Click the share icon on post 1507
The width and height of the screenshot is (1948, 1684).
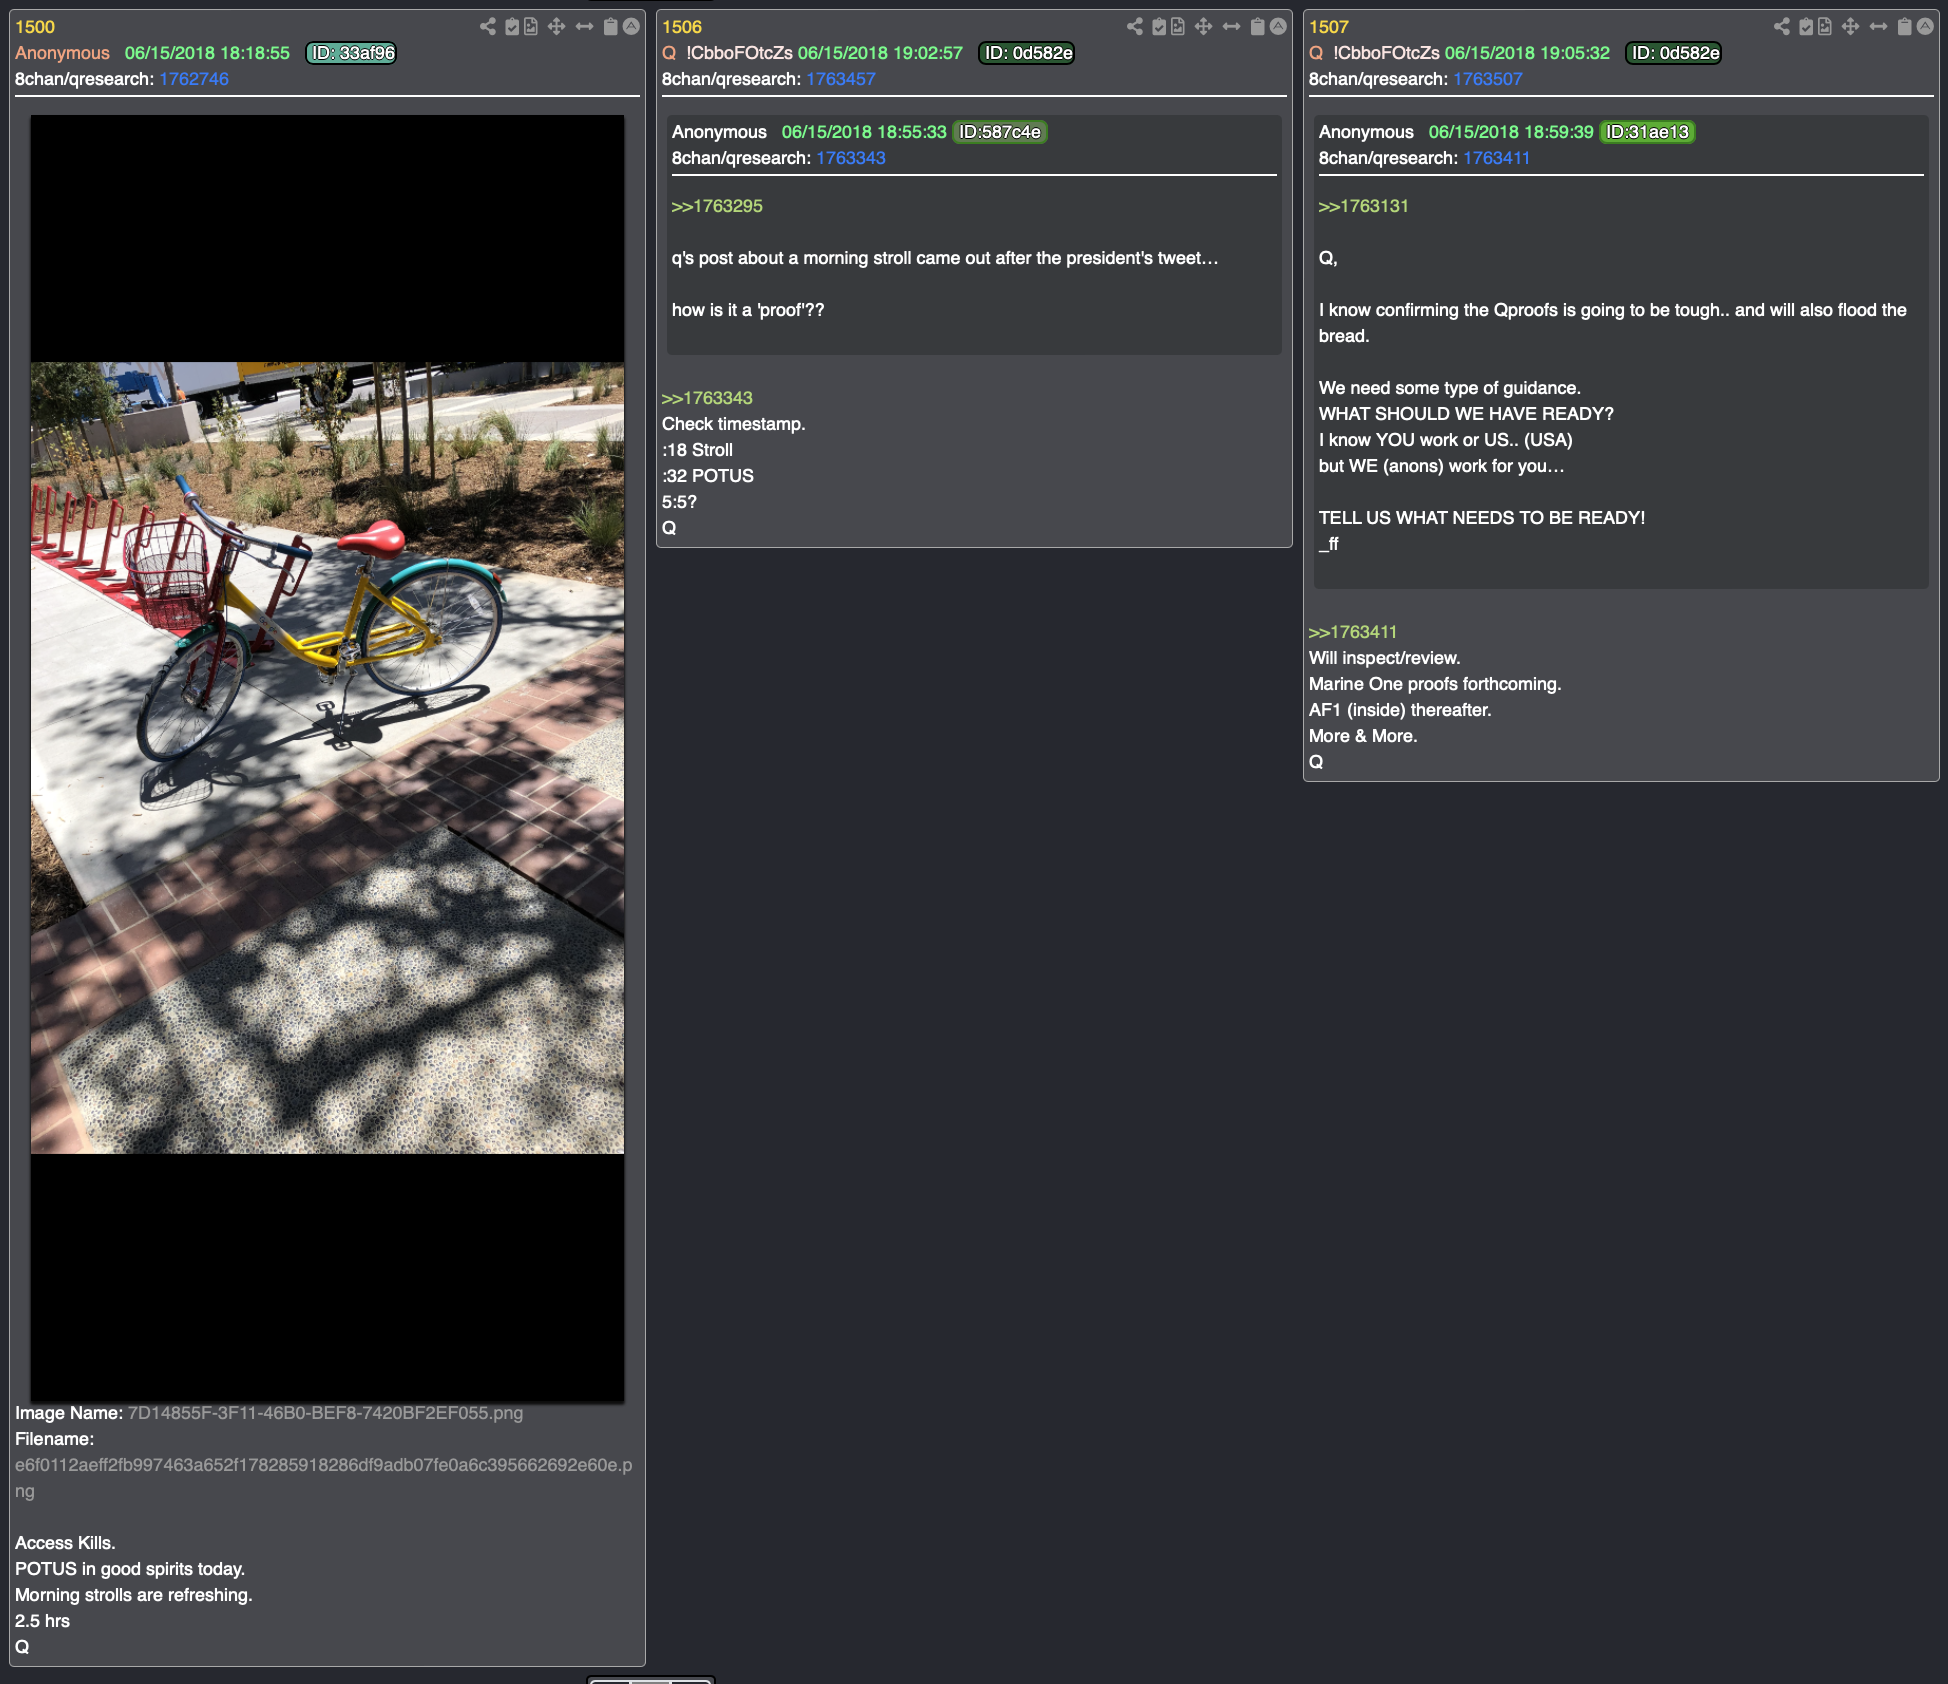1782,27
